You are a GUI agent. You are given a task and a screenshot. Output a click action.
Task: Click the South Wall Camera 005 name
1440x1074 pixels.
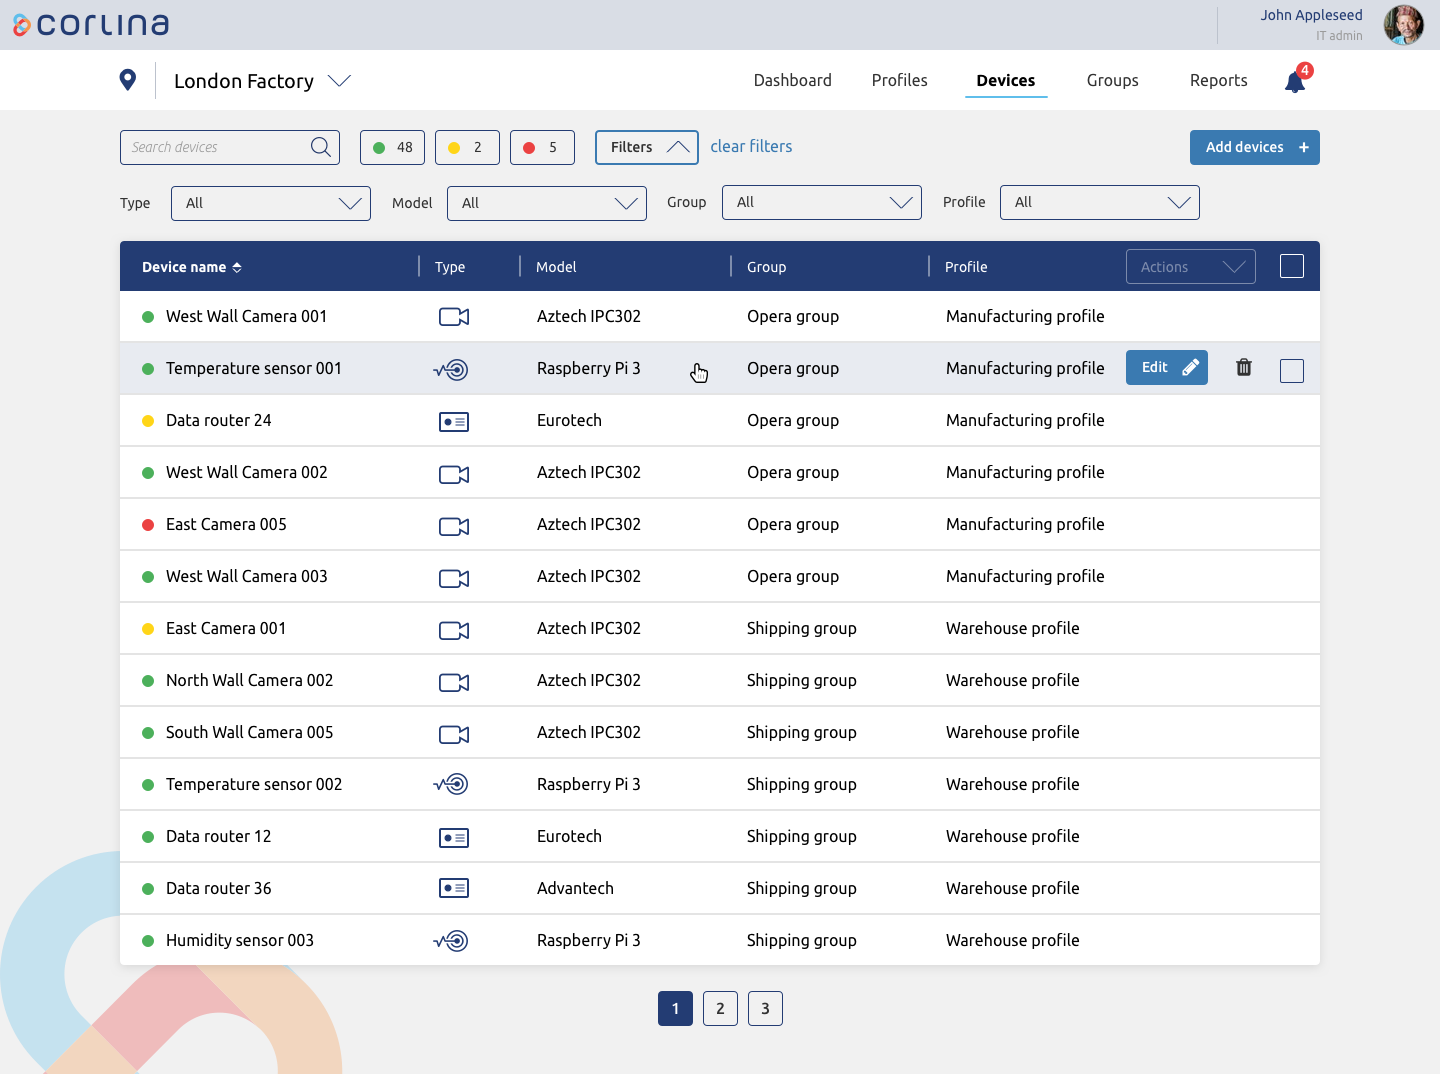click(249, 732)
